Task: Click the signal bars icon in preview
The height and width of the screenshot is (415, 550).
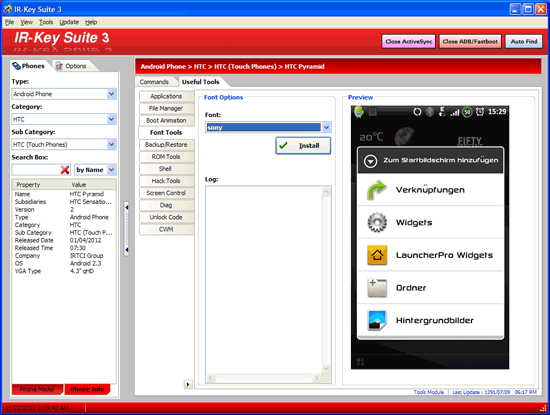Action: coord(455,112)
